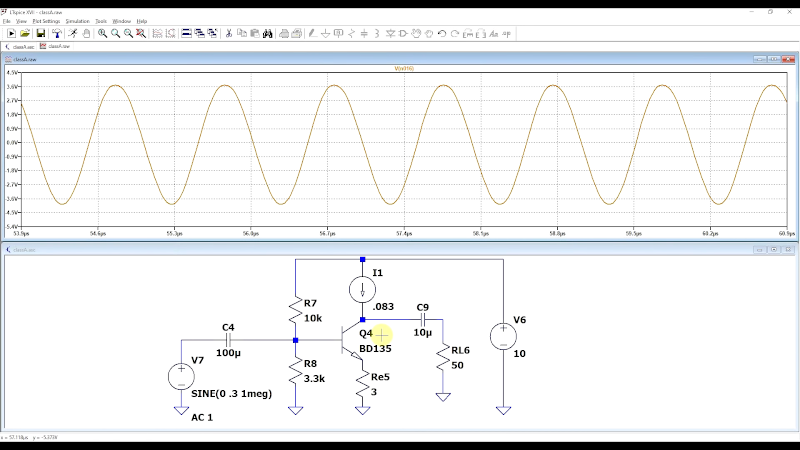Click the SINE(0 .3 1meg) source text

(229, 394)
